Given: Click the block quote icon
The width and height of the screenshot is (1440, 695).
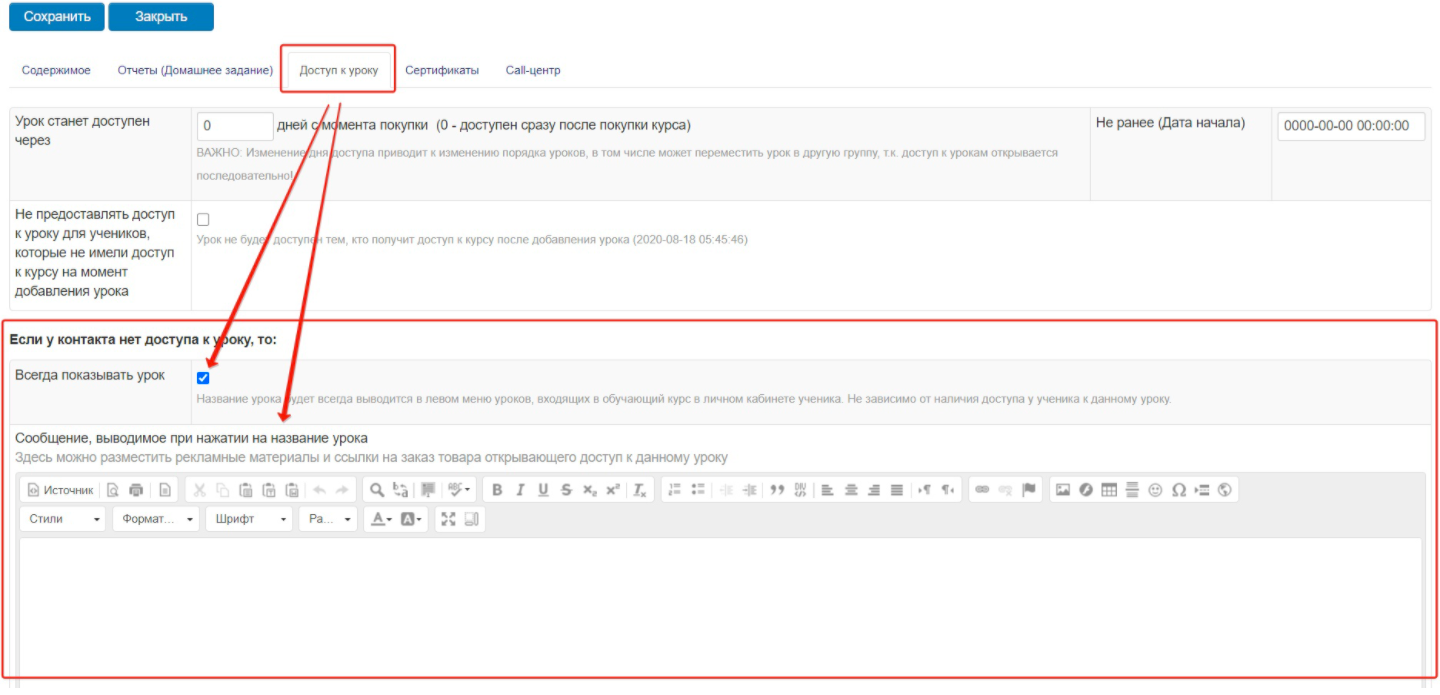Looking at the screenshot, I should pos(777,490).
